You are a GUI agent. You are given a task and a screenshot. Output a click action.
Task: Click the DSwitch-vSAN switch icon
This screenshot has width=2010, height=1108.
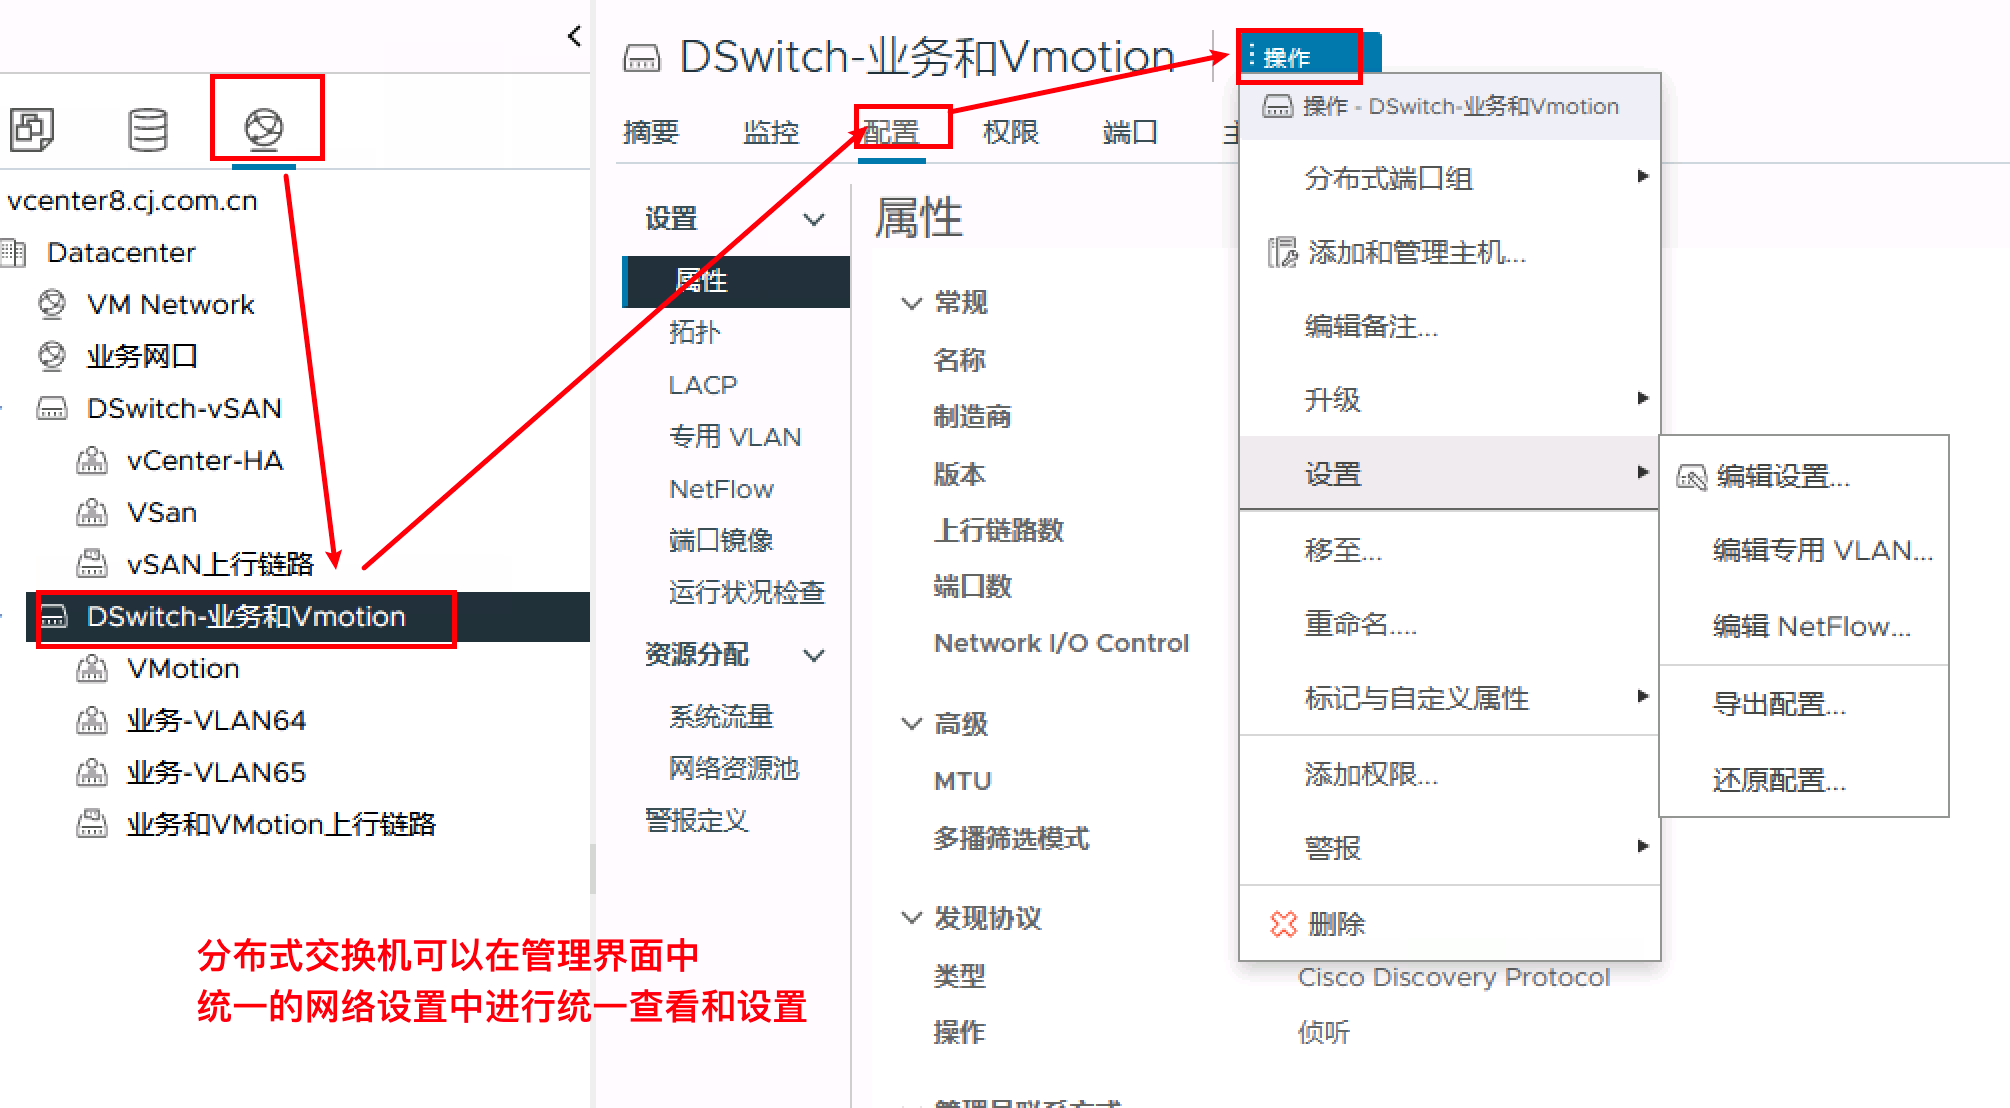pyautogui.click(x=52, y=408)
